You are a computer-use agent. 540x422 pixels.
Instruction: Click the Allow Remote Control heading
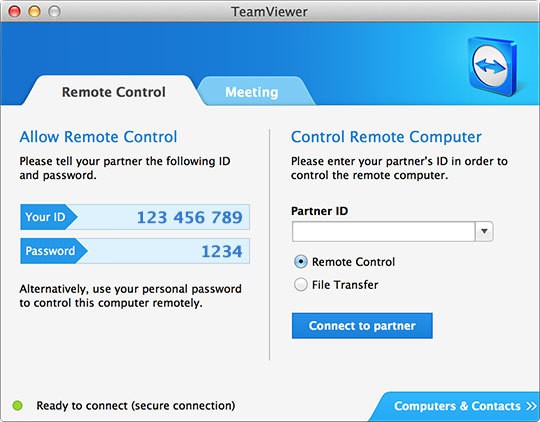click(98, 137)
